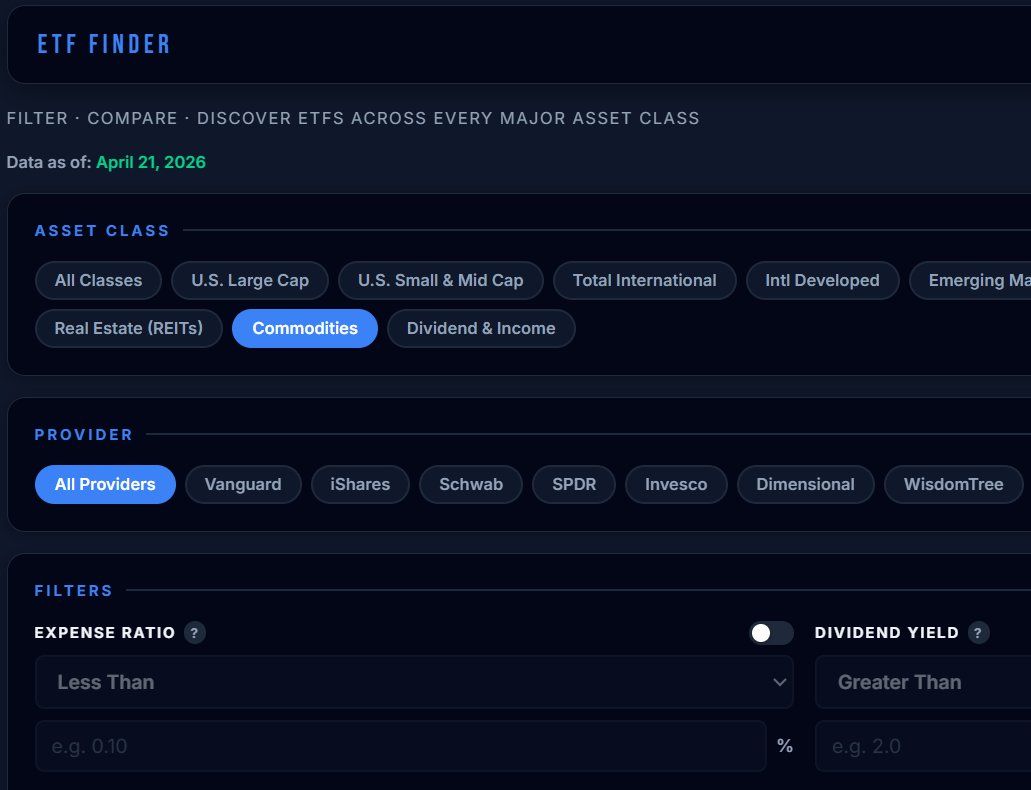
Task: Enable the Expense Ratio filter switch
Action: click(770, 633)
